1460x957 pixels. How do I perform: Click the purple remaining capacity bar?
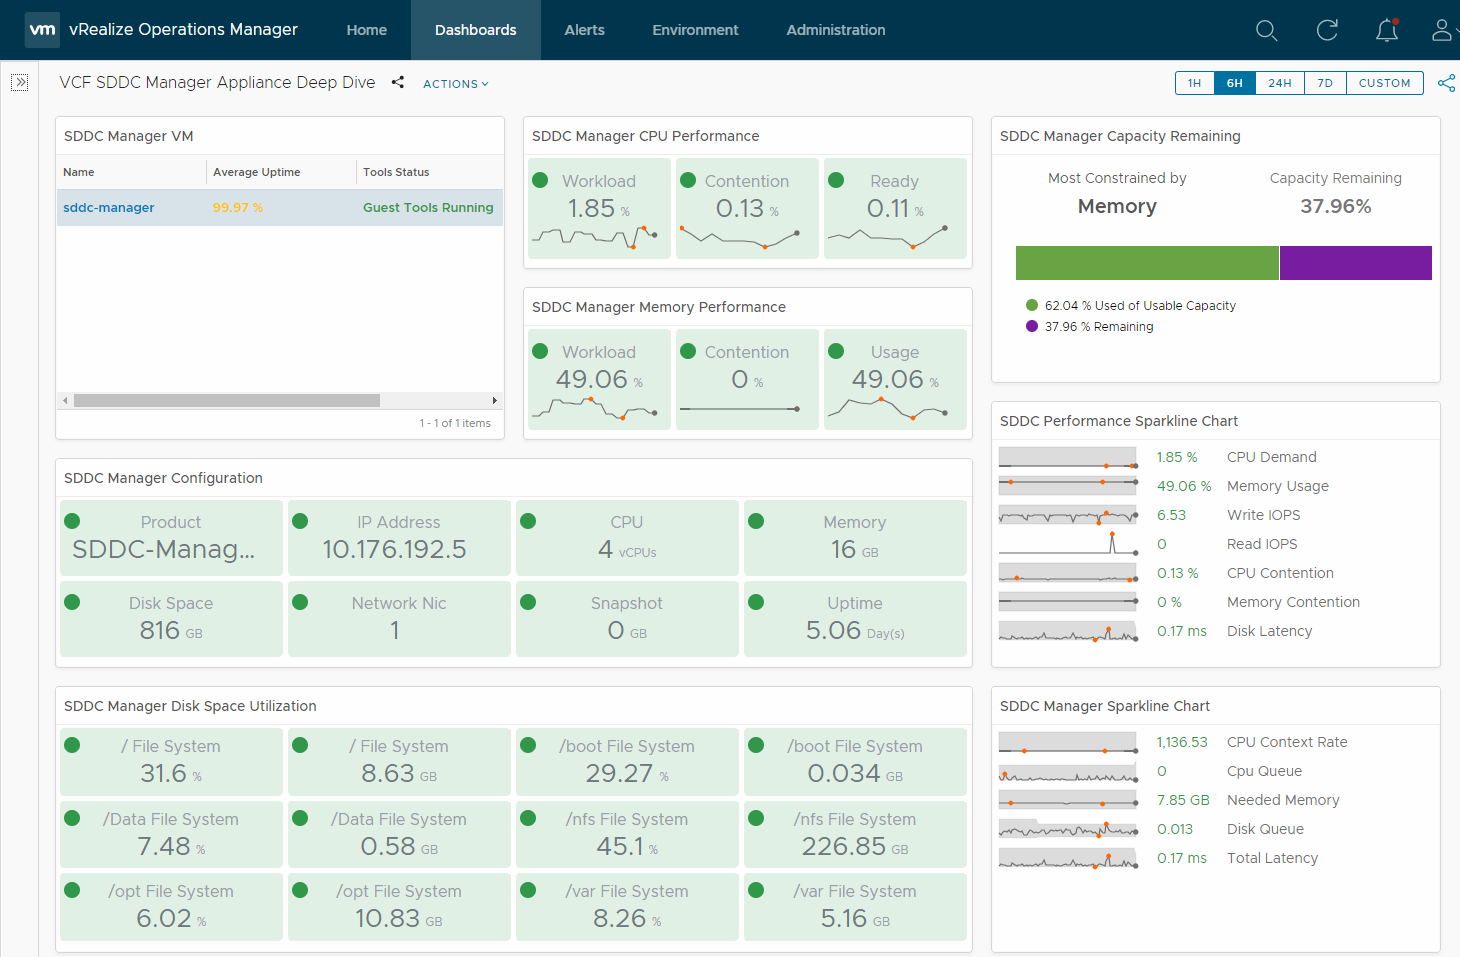tap(1355, 263)
